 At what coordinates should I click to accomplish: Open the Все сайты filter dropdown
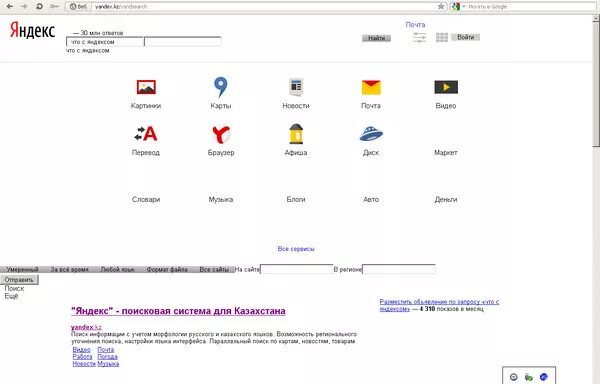(214, 269)
